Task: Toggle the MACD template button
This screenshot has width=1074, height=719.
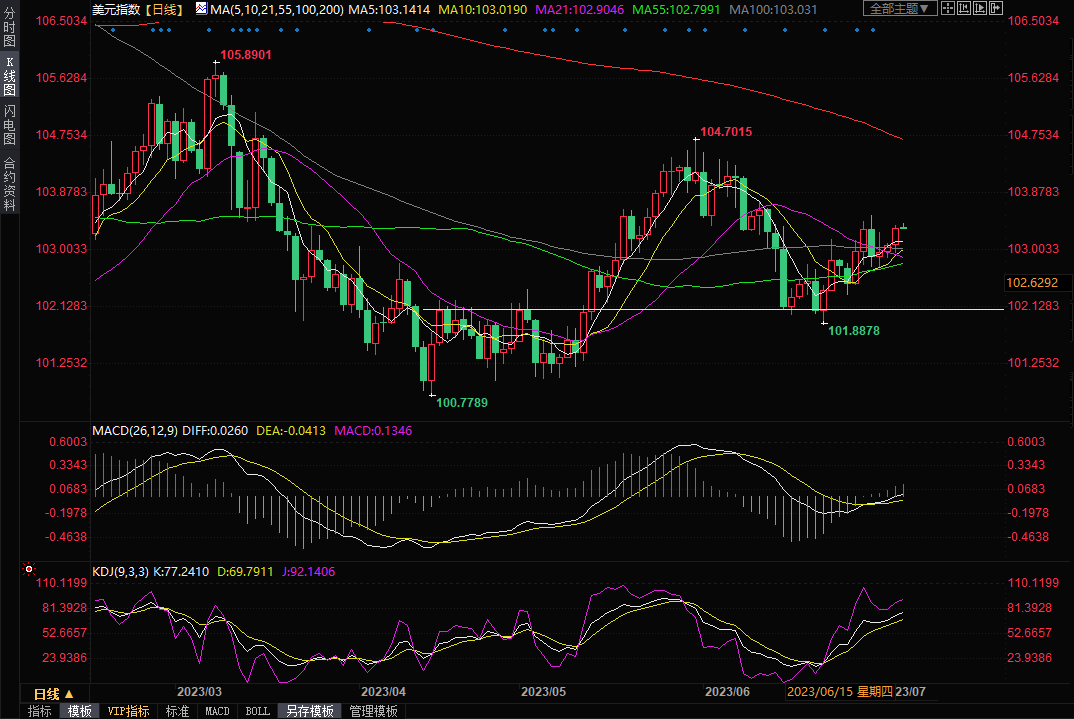Action: 217,711
